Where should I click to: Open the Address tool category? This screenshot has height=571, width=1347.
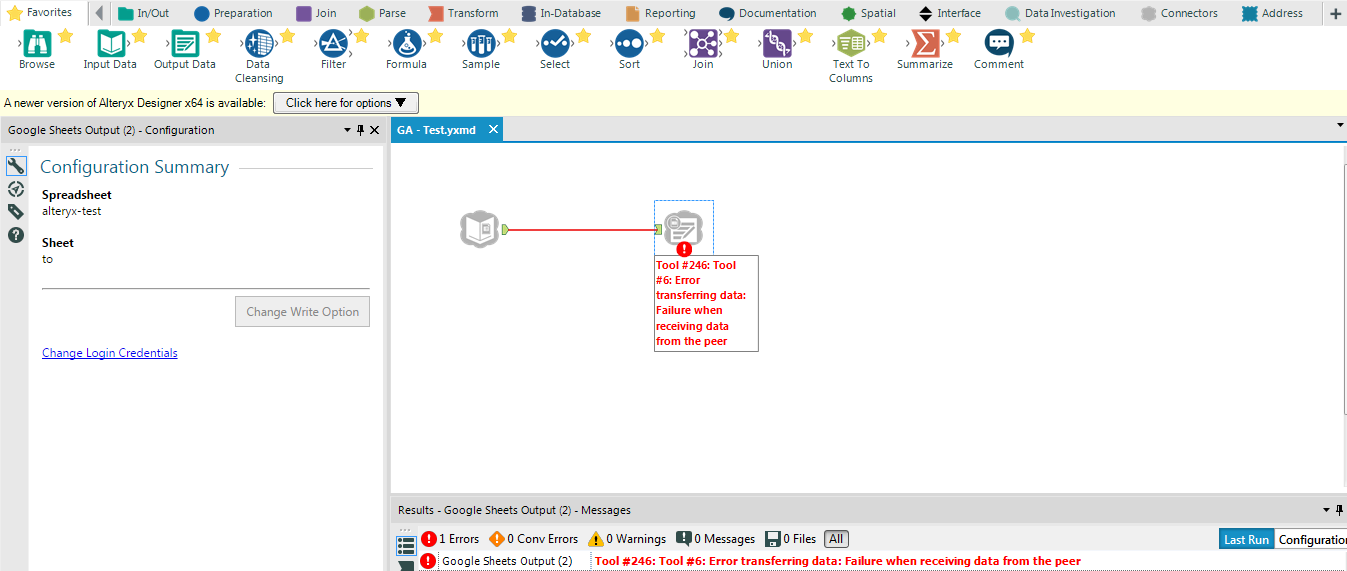point(1272,13)
